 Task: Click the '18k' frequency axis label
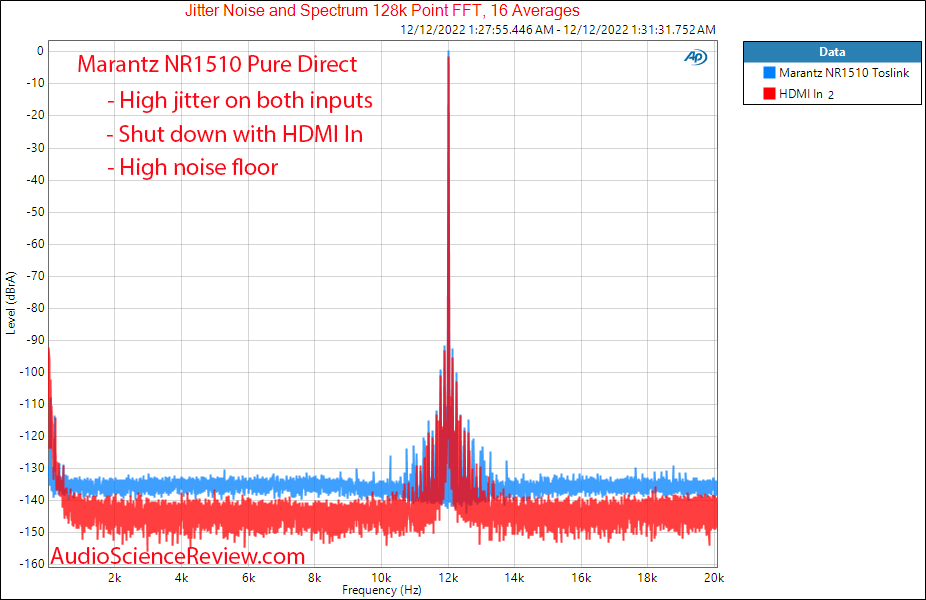tap(647, 578)
